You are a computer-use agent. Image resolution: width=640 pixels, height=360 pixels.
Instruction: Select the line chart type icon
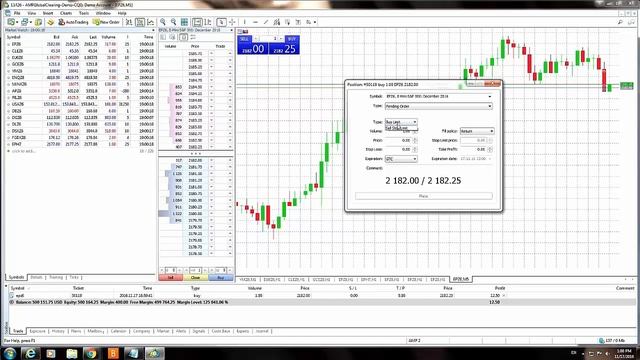pos(151,22)
